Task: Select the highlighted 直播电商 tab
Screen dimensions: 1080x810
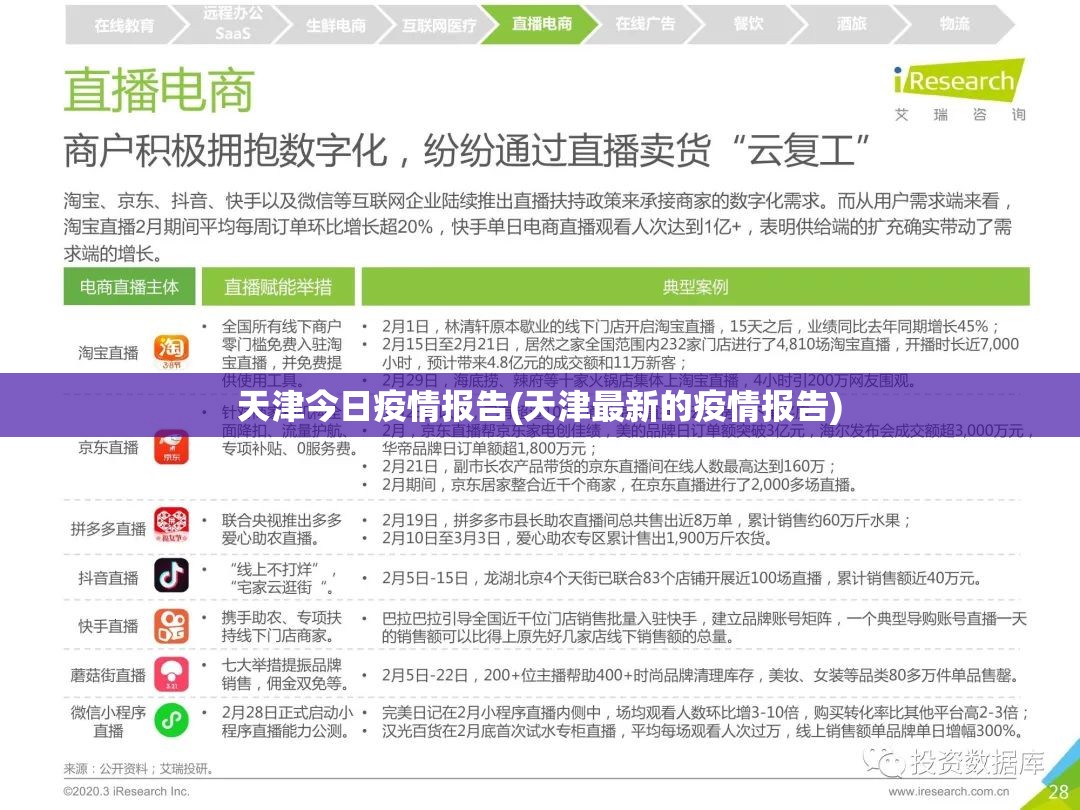Action: coord(541,23)
